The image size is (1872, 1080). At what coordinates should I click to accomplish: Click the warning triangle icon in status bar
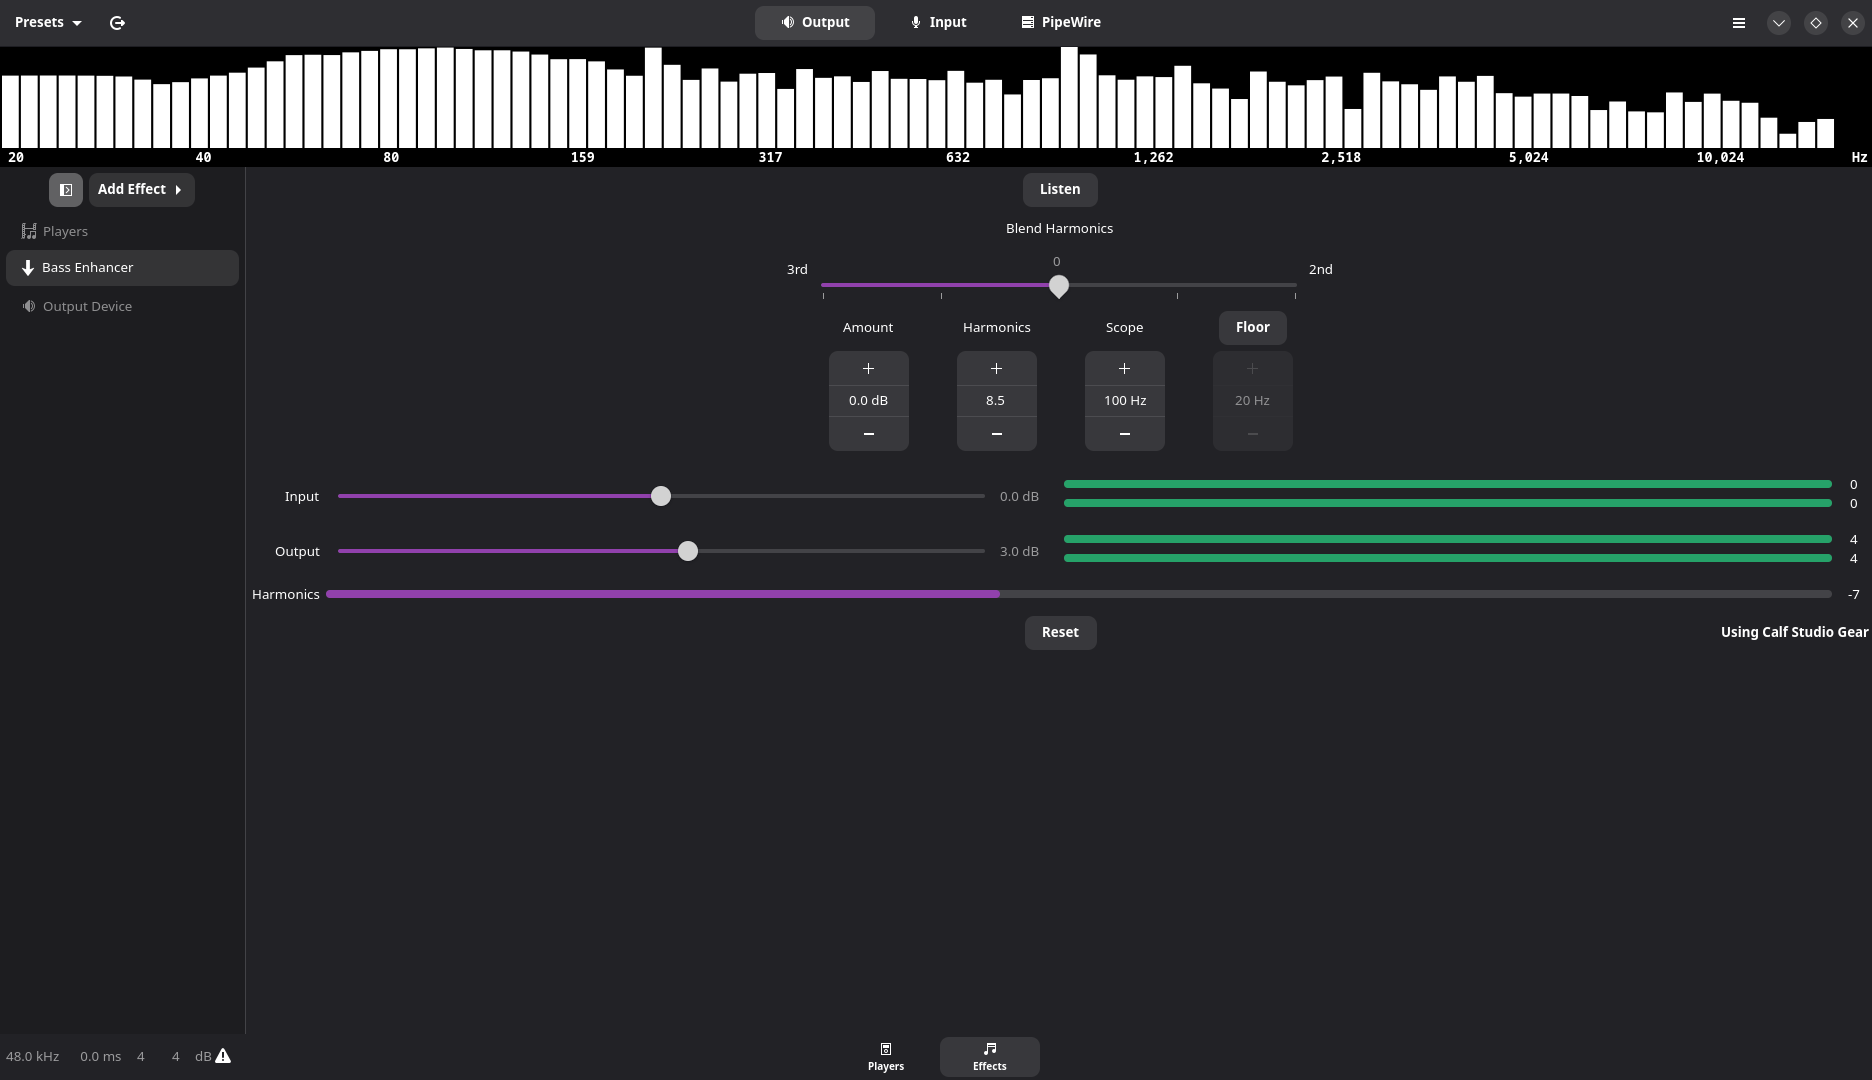[x=223, y=1056]
